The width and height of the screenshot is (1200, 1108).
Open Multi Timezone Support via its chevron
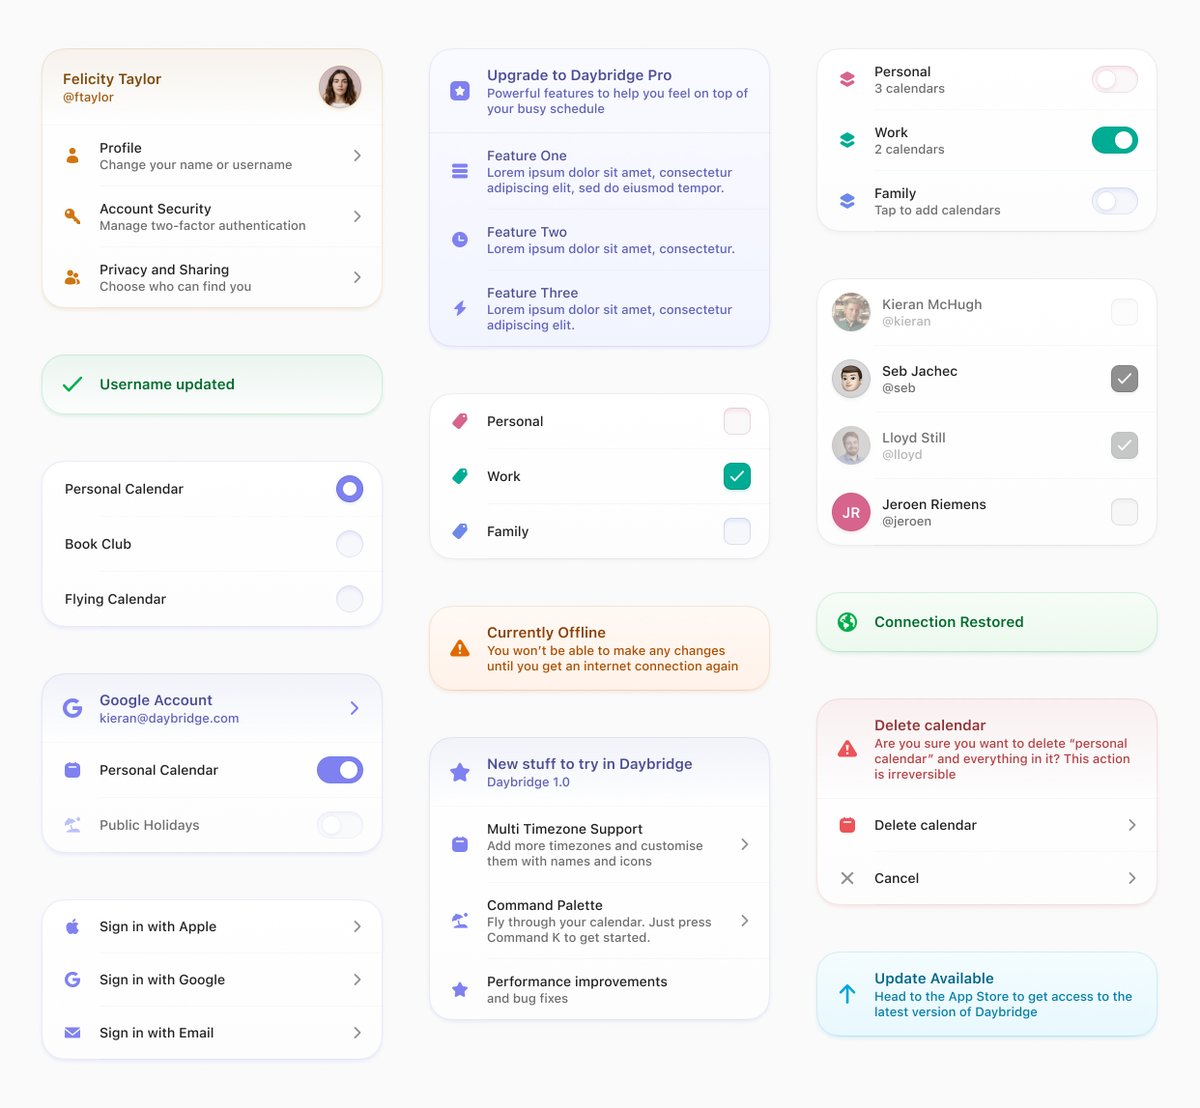pyautogui.click(x=745, y=844)
